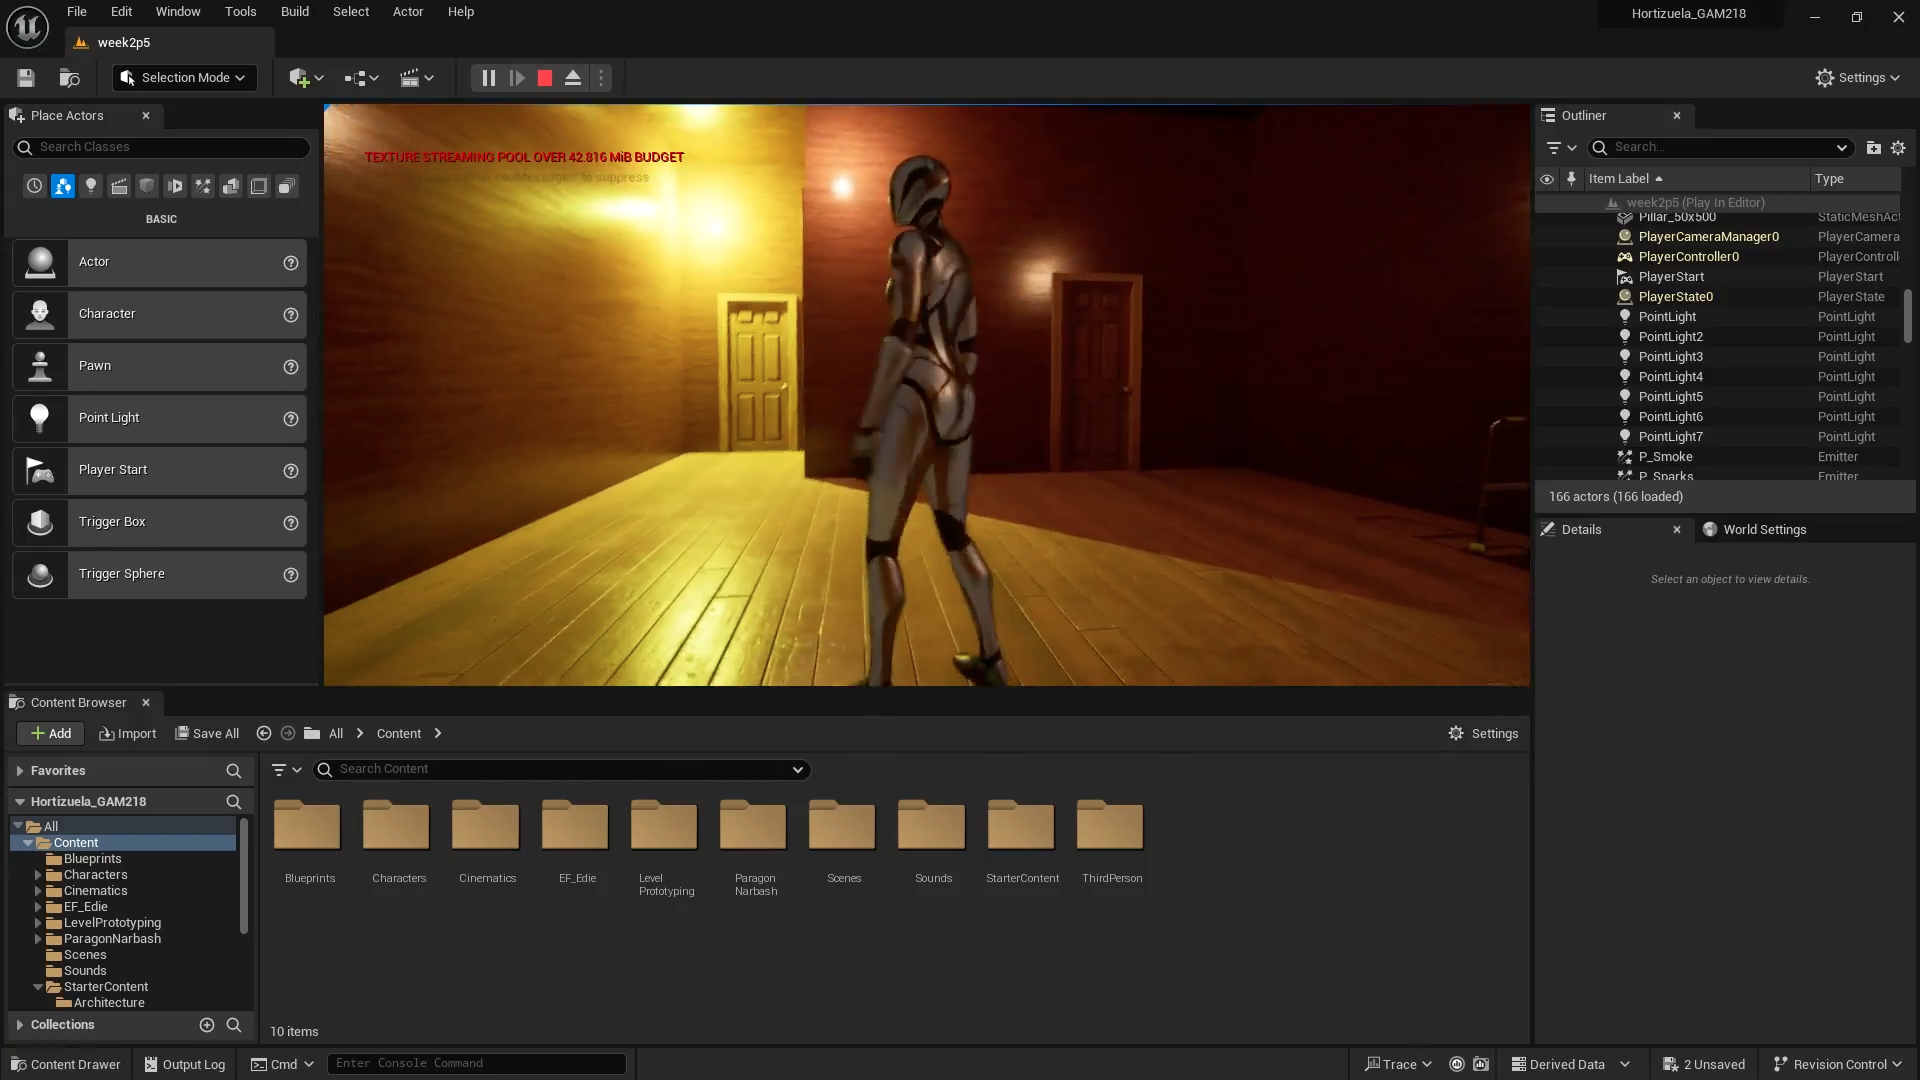Expand the Favorites section

click(x=20, y=771)
